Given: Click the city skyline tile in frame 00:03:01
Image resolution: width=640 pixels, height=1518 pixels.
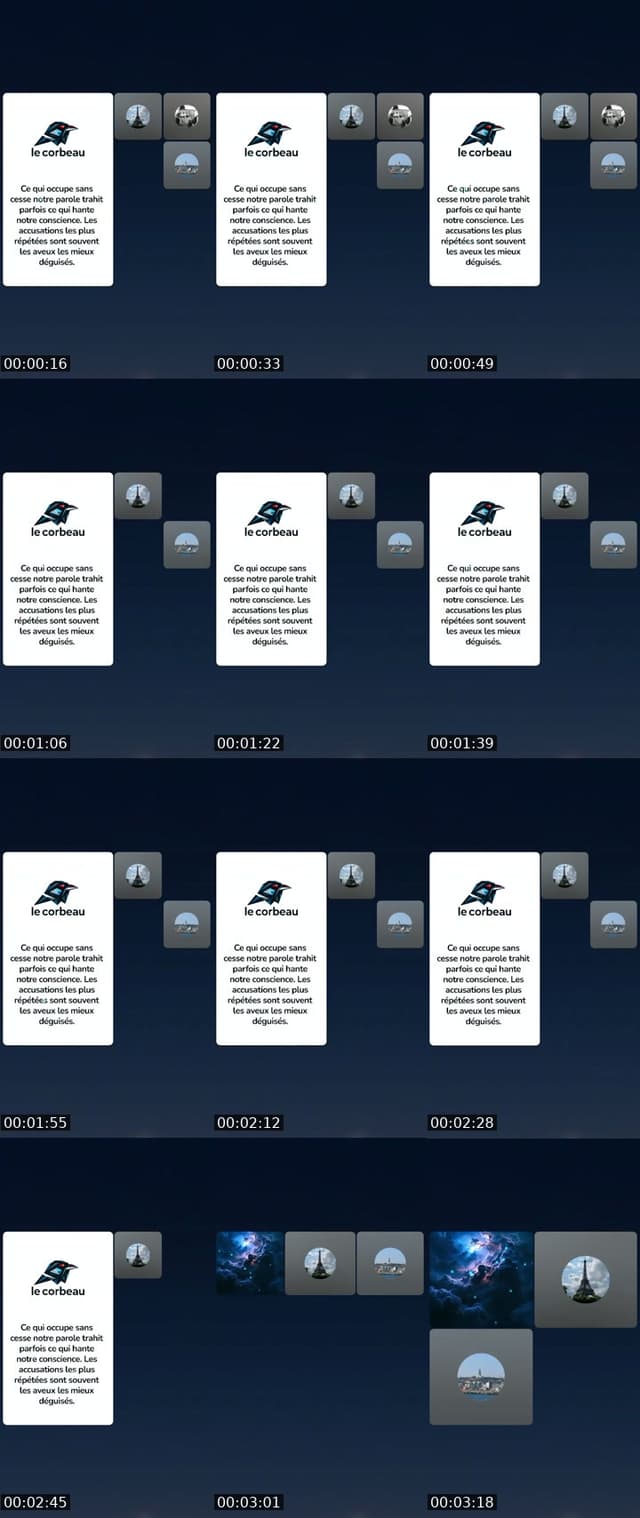Looking at the screenshot, I should 390,1263.
